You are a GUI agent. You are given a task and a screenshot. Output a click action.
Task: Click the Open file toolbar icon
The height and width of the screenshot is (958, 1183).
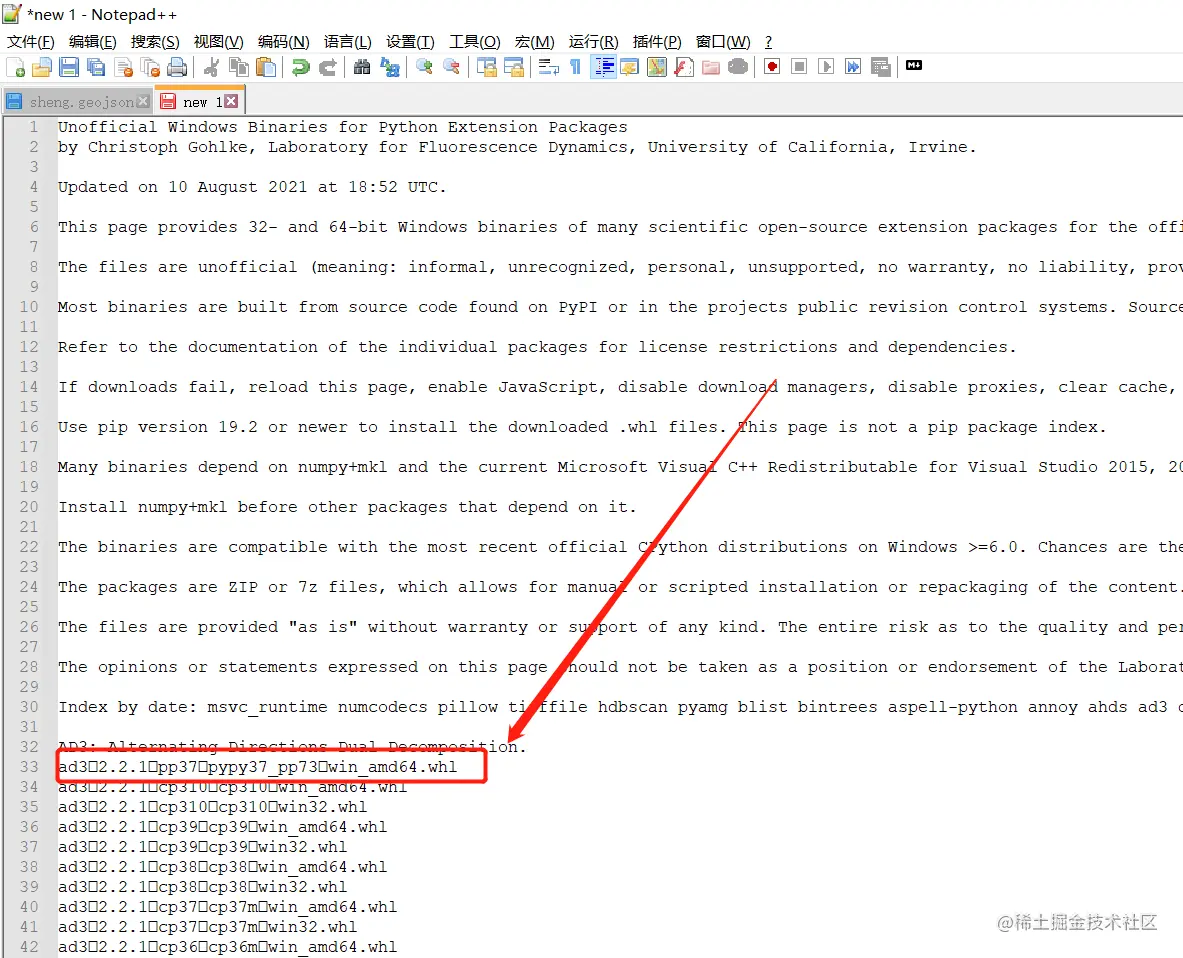[x=42, y=67]
